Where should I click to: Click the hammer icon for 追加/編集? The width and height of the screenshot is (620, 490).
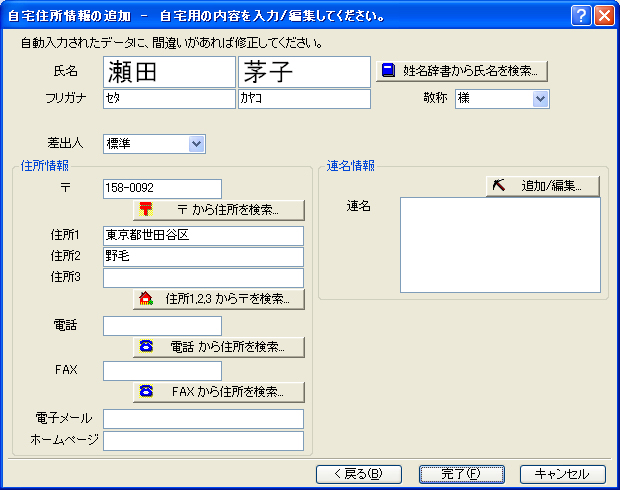click(x=497, y=186)
